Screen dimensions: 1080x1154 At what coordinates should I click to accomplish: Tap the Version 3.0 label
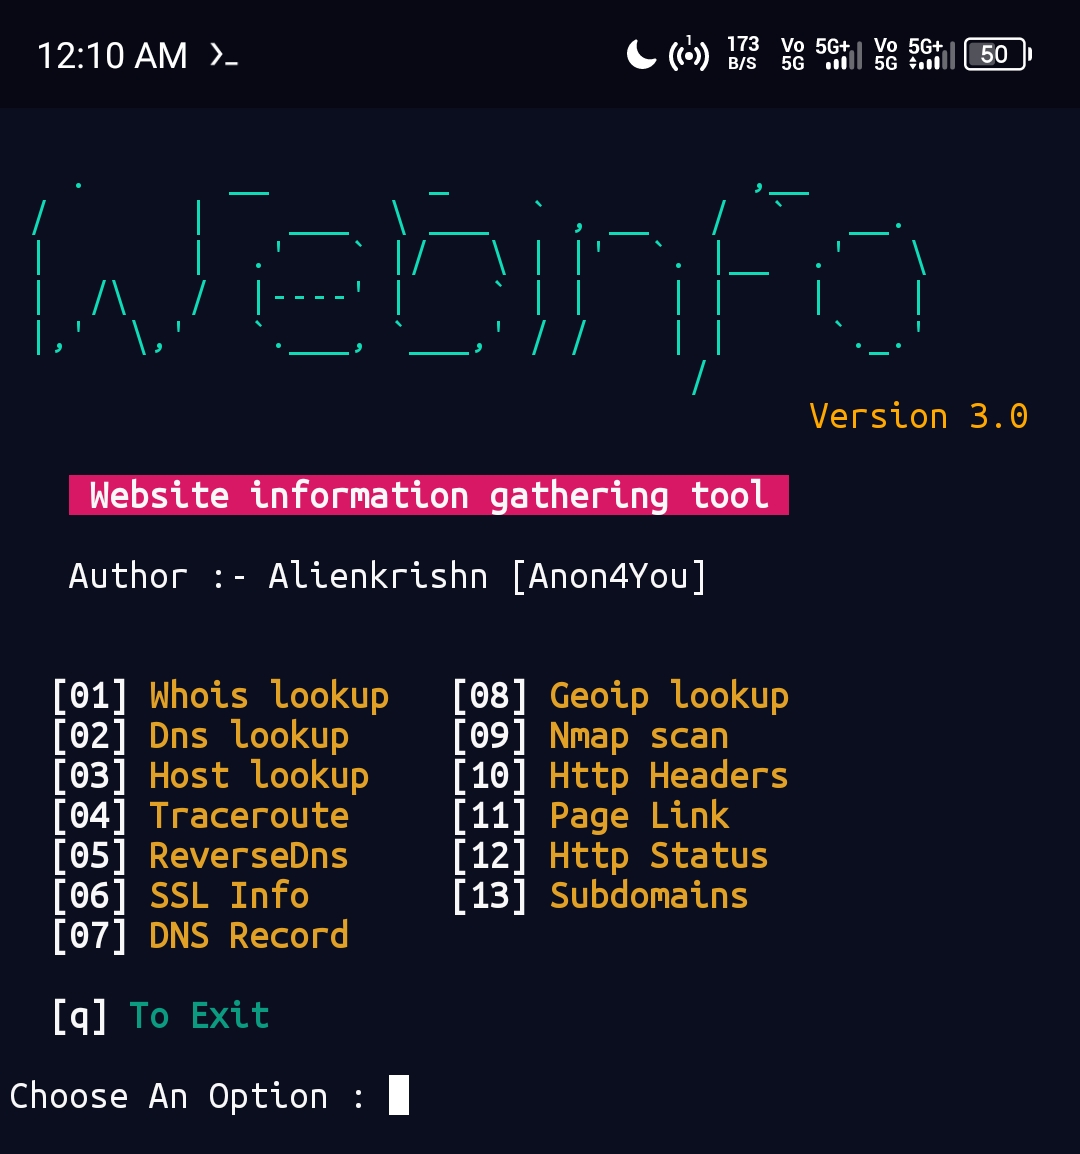(x=918, y=417)
